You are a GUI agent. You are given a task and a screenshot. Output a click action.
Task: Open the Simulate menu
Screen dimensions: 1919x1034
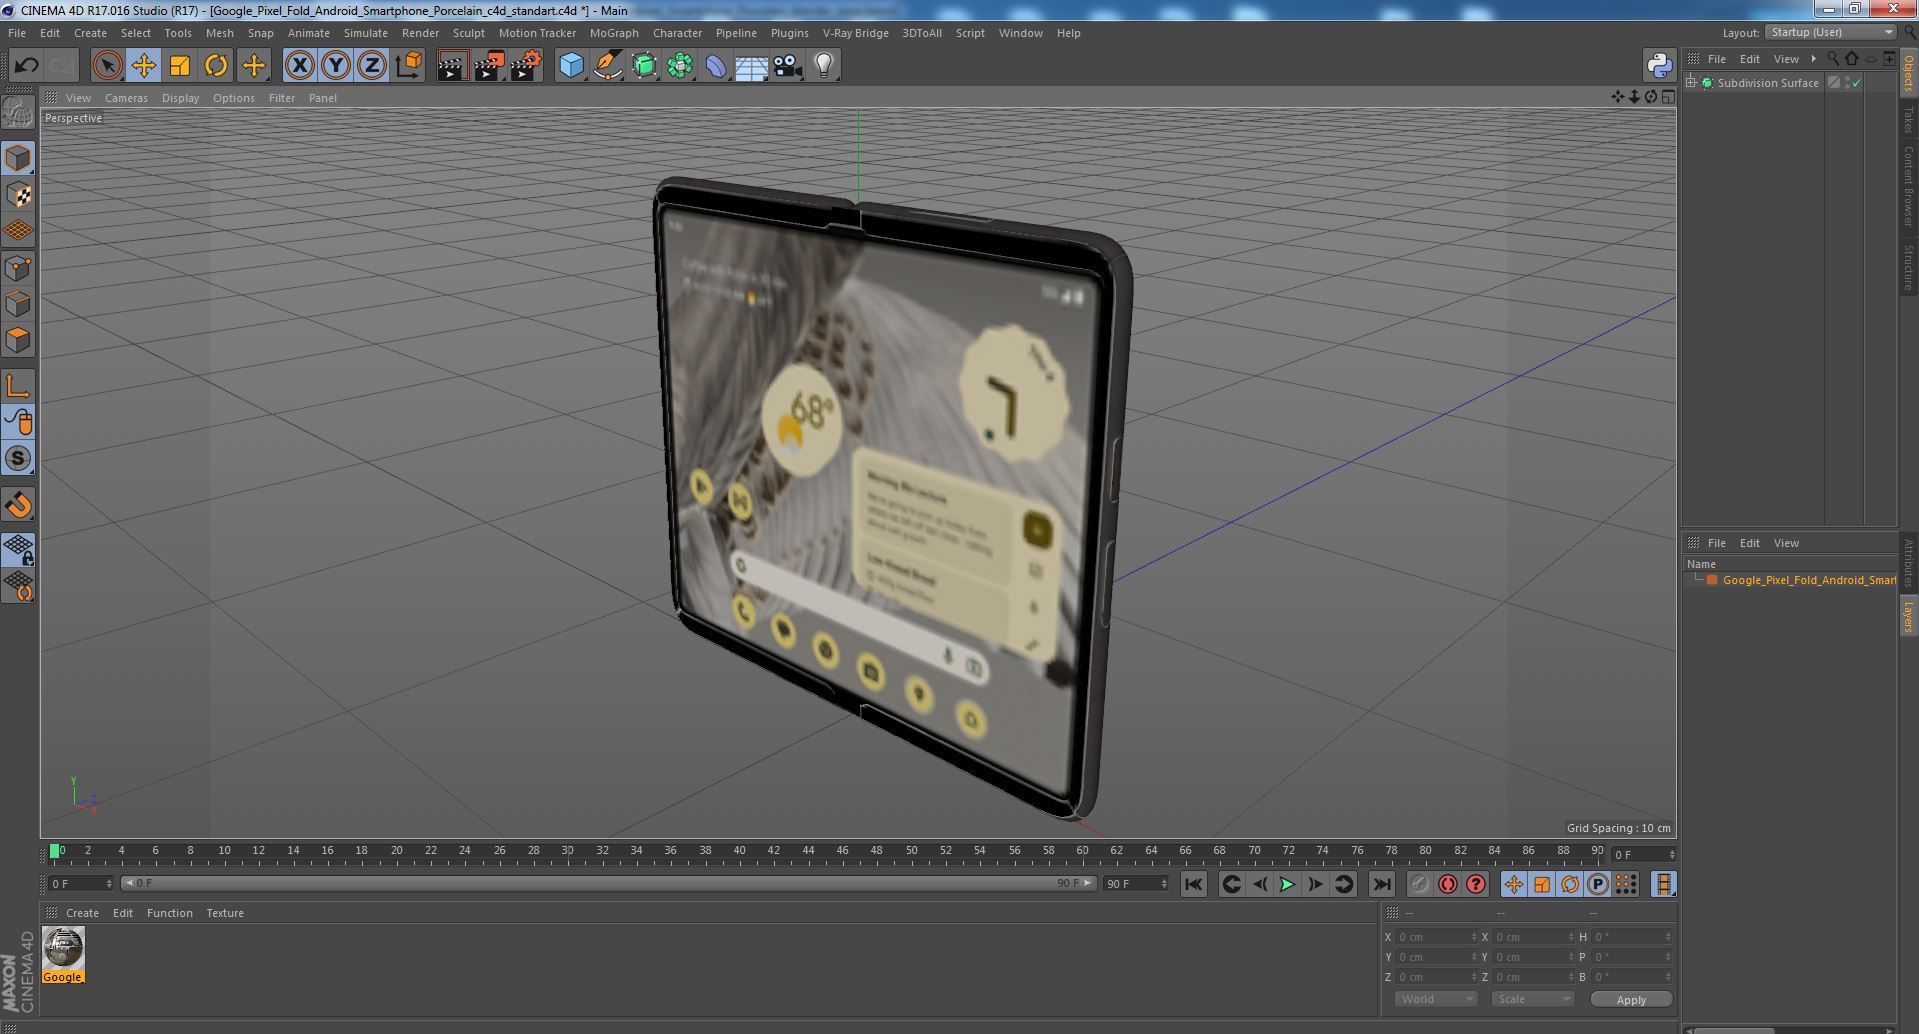click(x=365, y=33)
